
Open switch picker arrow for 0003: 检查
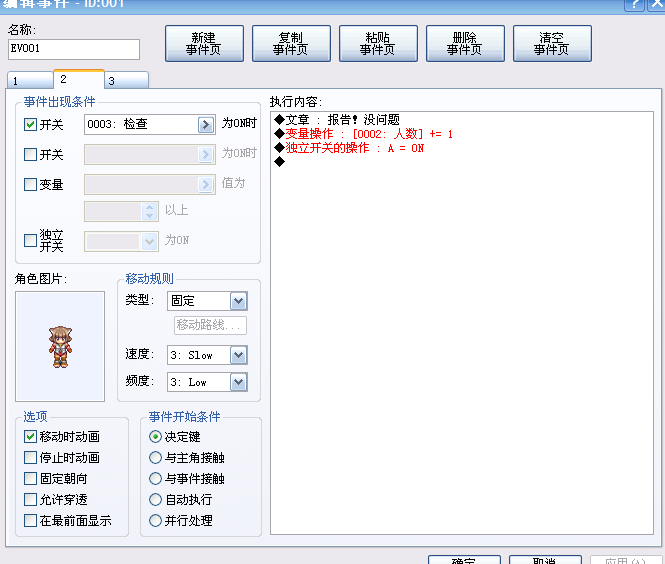tap(206, 125)
